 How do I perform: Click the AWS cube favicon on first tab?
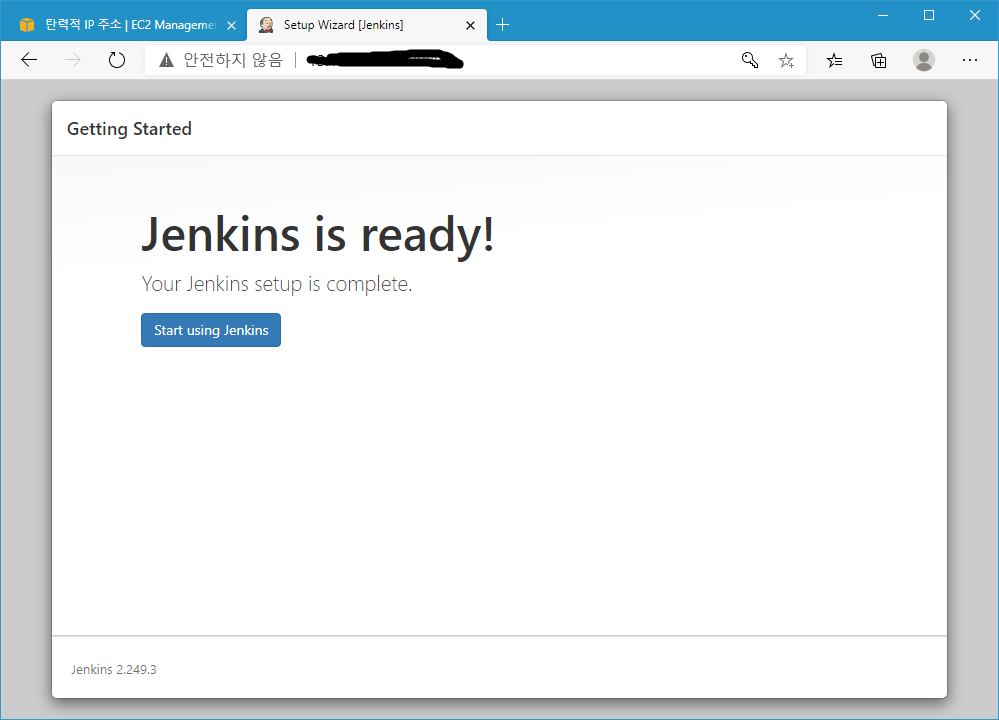point(27,25)
